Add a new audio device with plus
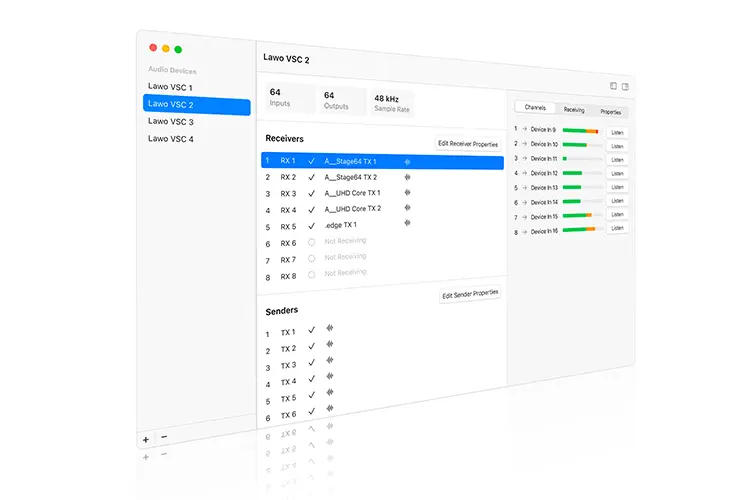750x500 pixels. coord(146,439)
